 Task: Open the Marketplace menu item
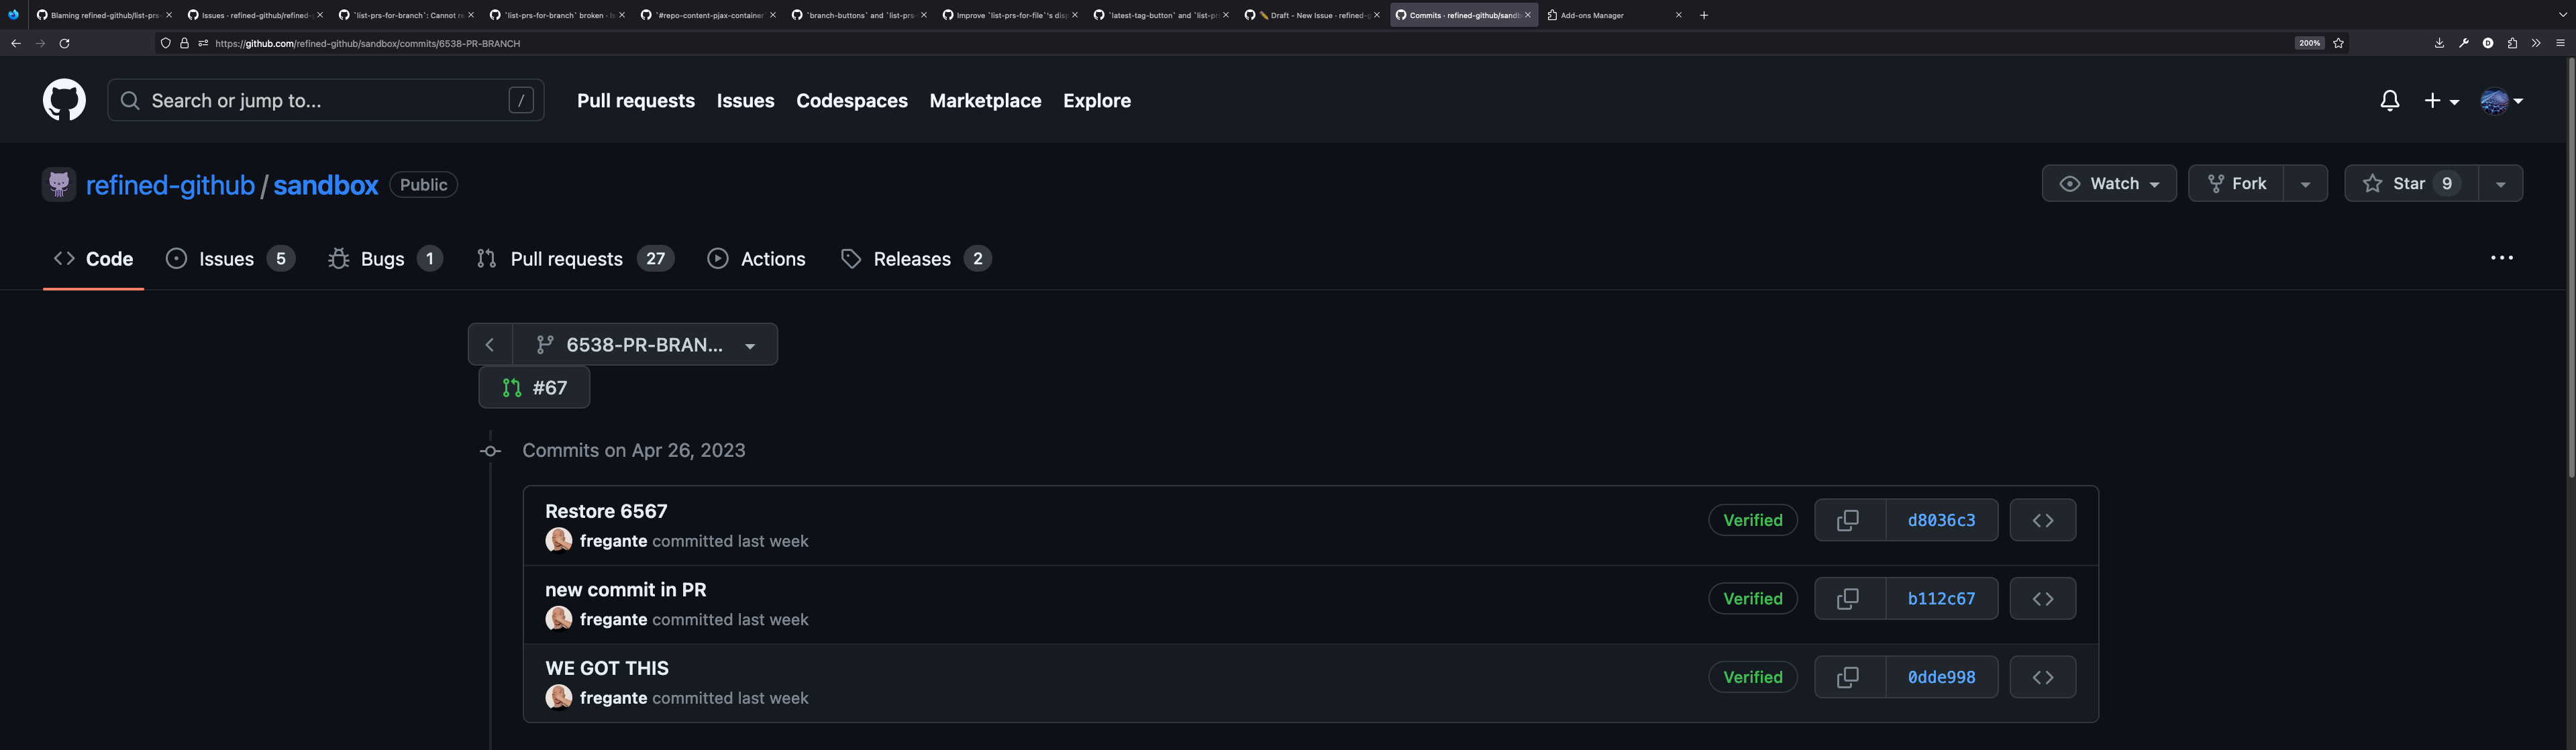click(985, 100)
